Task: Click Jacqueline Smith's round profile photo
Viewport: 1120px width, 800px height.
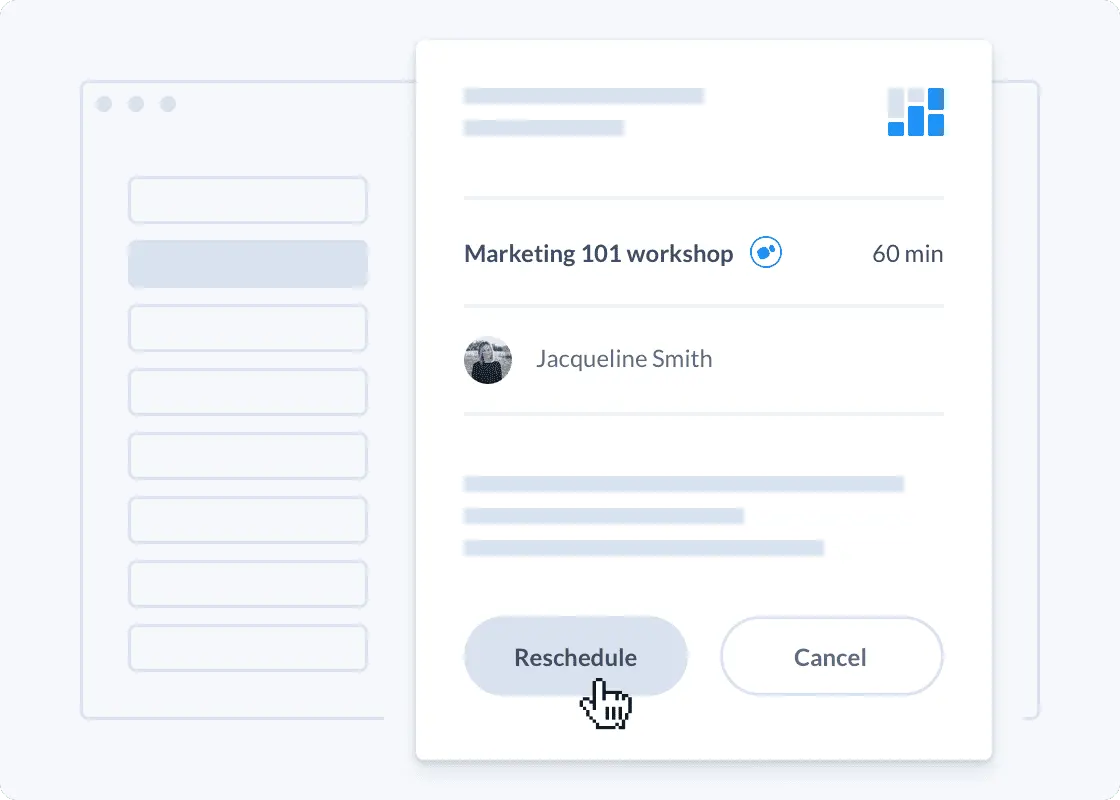Action: 488,360
